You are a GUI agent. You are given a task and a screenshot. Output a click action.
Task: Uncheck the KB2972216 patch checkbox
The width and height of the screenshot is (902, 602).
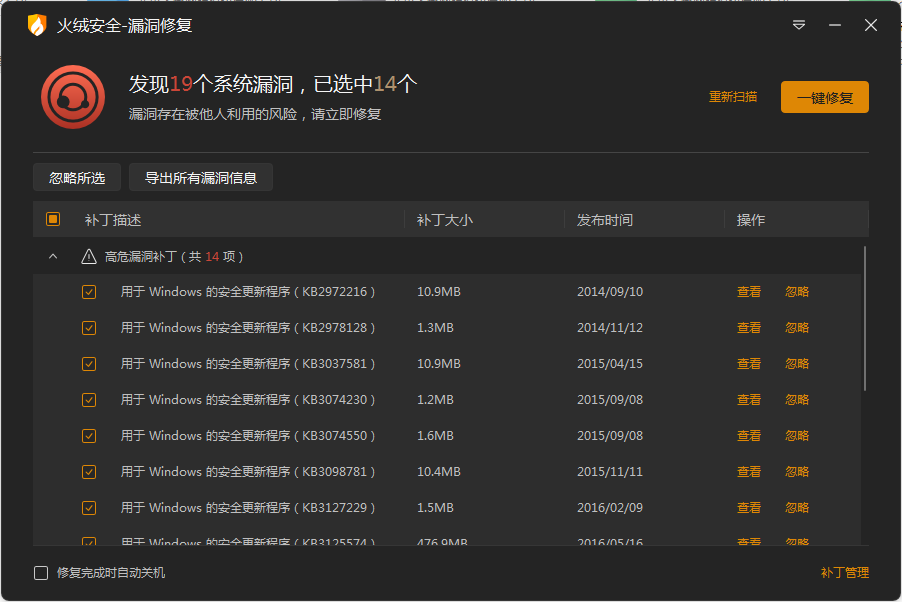click(x=89, y=292)
